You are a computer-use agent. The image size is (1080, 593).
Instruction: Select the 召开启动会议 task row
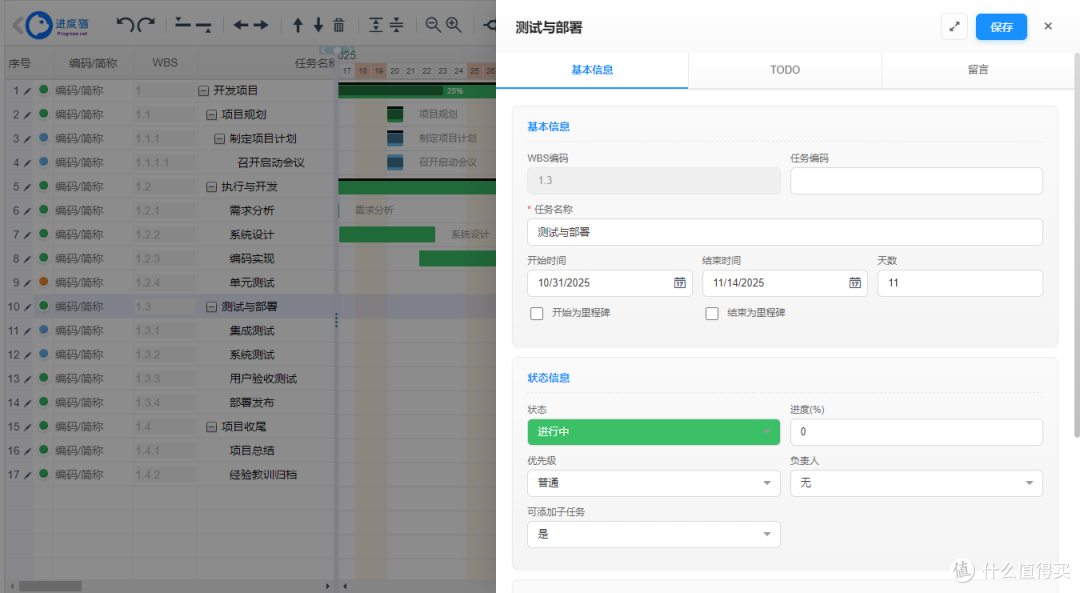point(169,163)
